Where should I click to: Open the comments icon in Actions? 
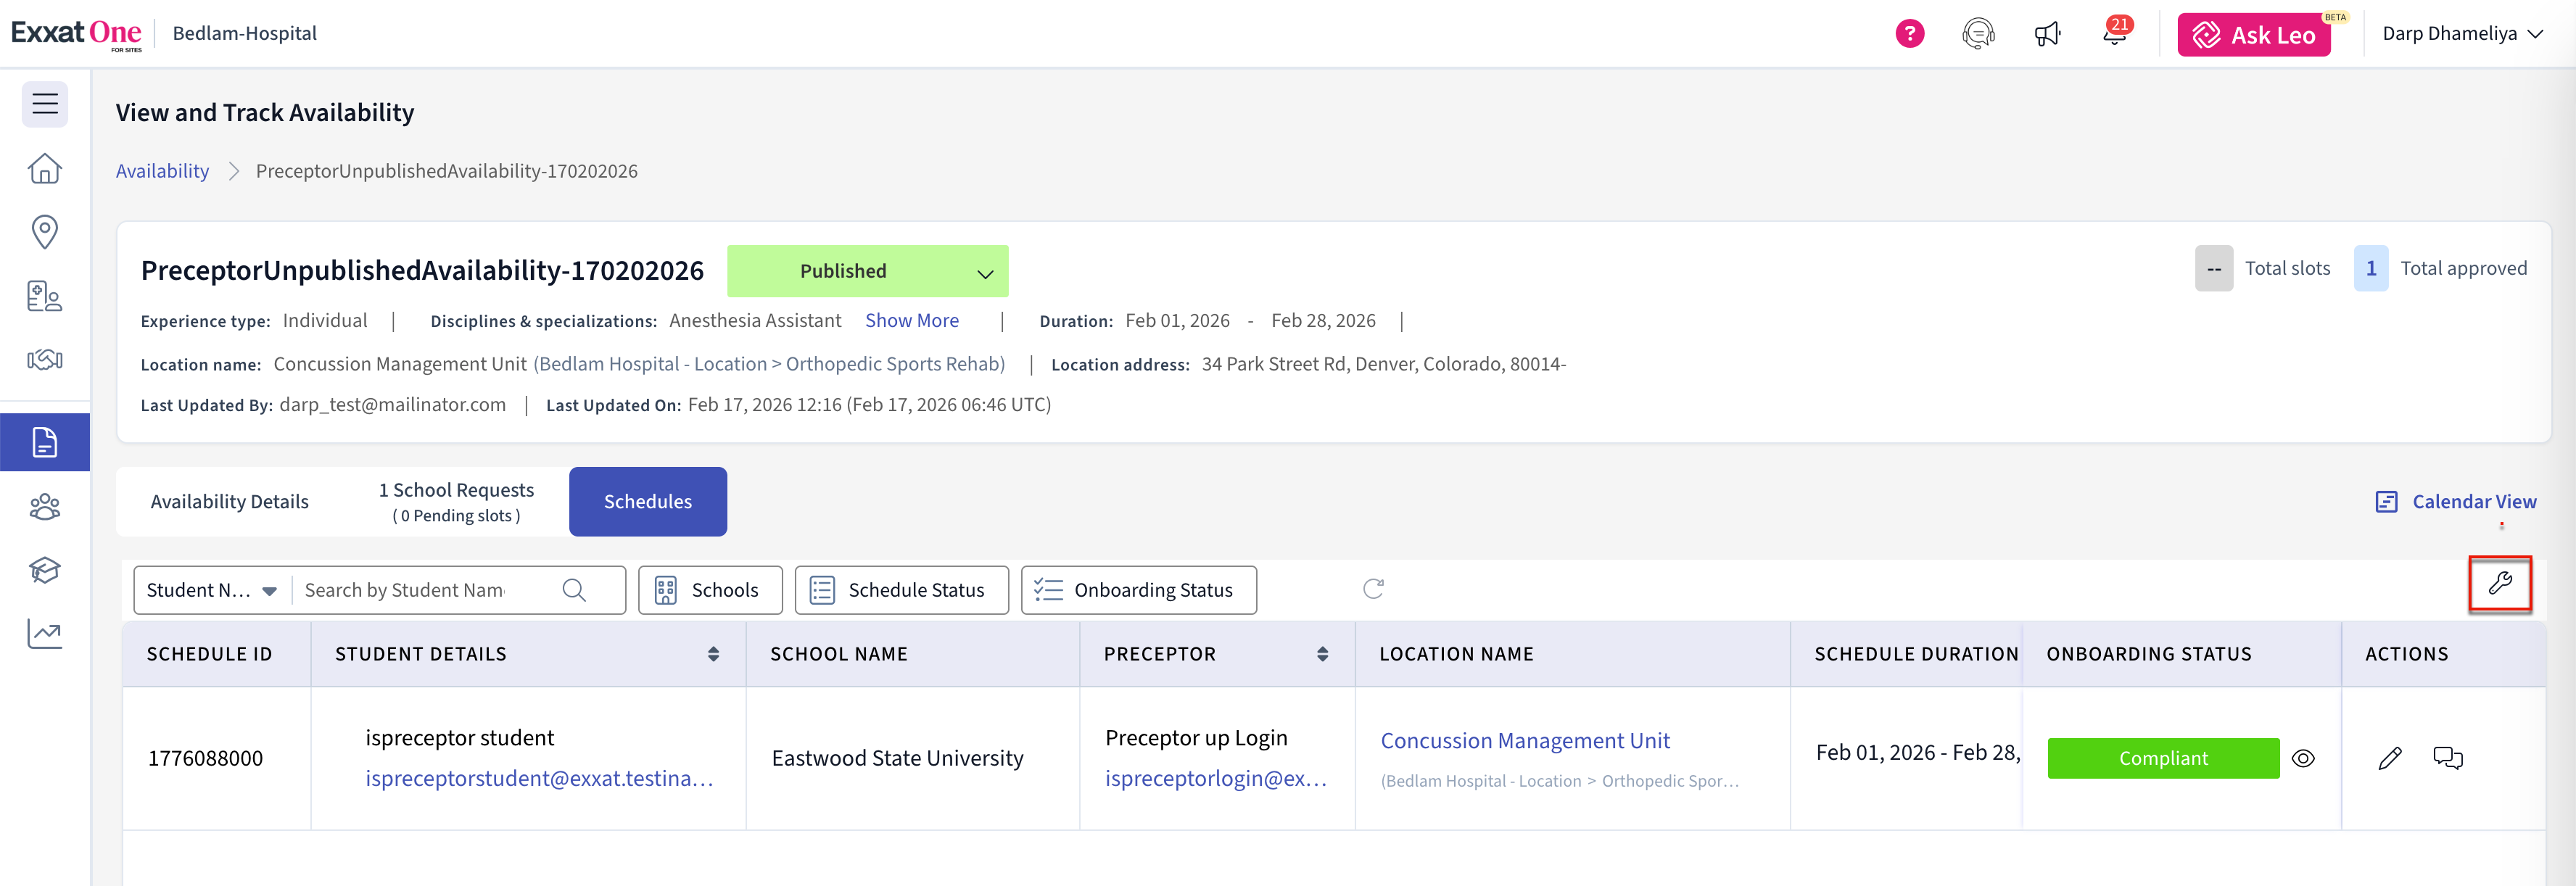pos(2447,758)
